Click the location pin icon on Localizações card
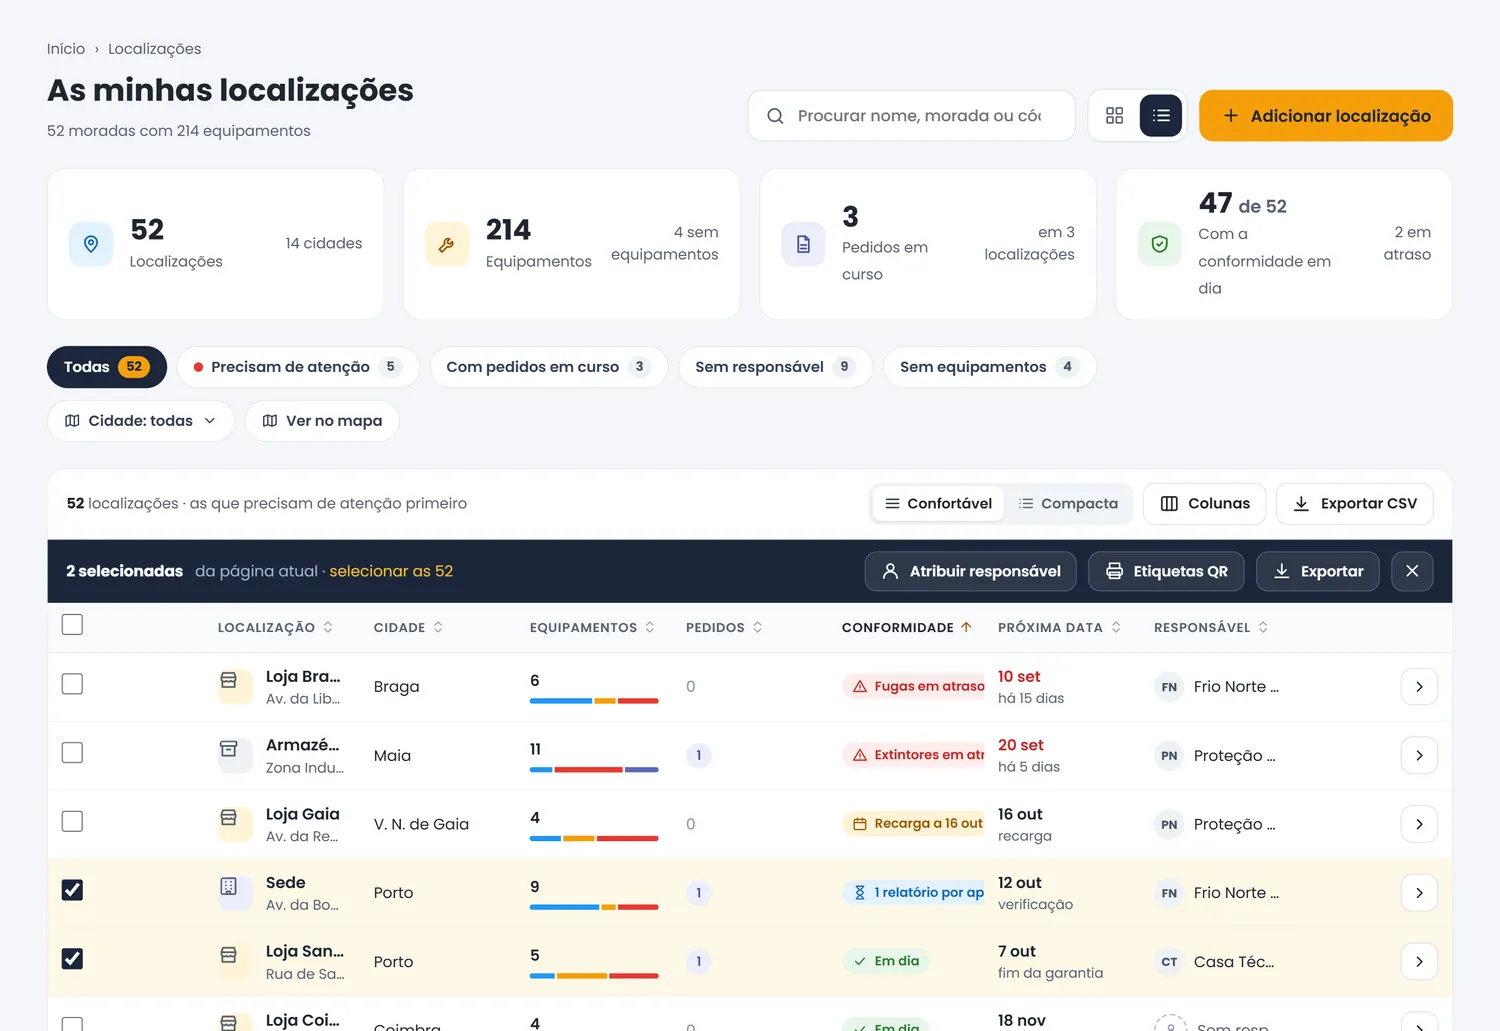The image size is (1500, 1031). point(91,244)
